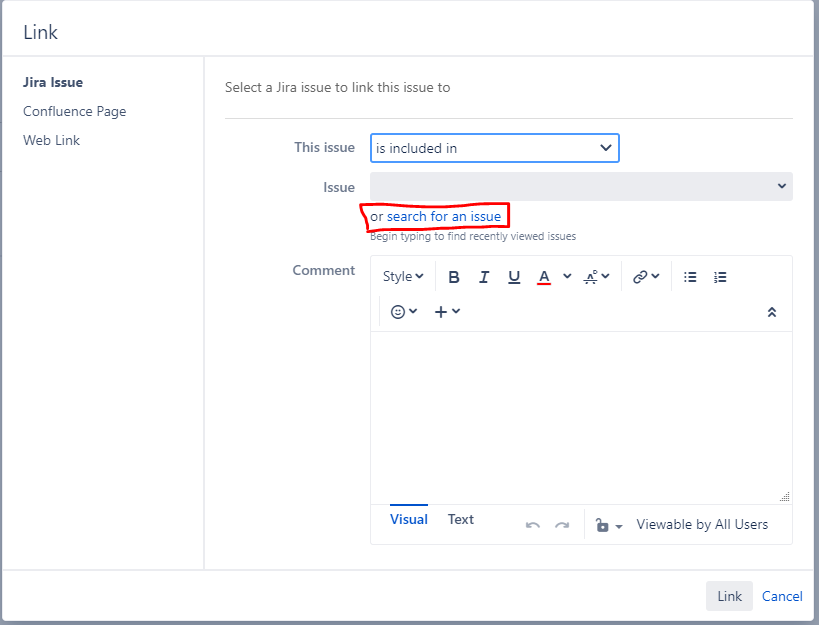Insert a bulleted list
This screenshot has width=819, height=625.
690,277
